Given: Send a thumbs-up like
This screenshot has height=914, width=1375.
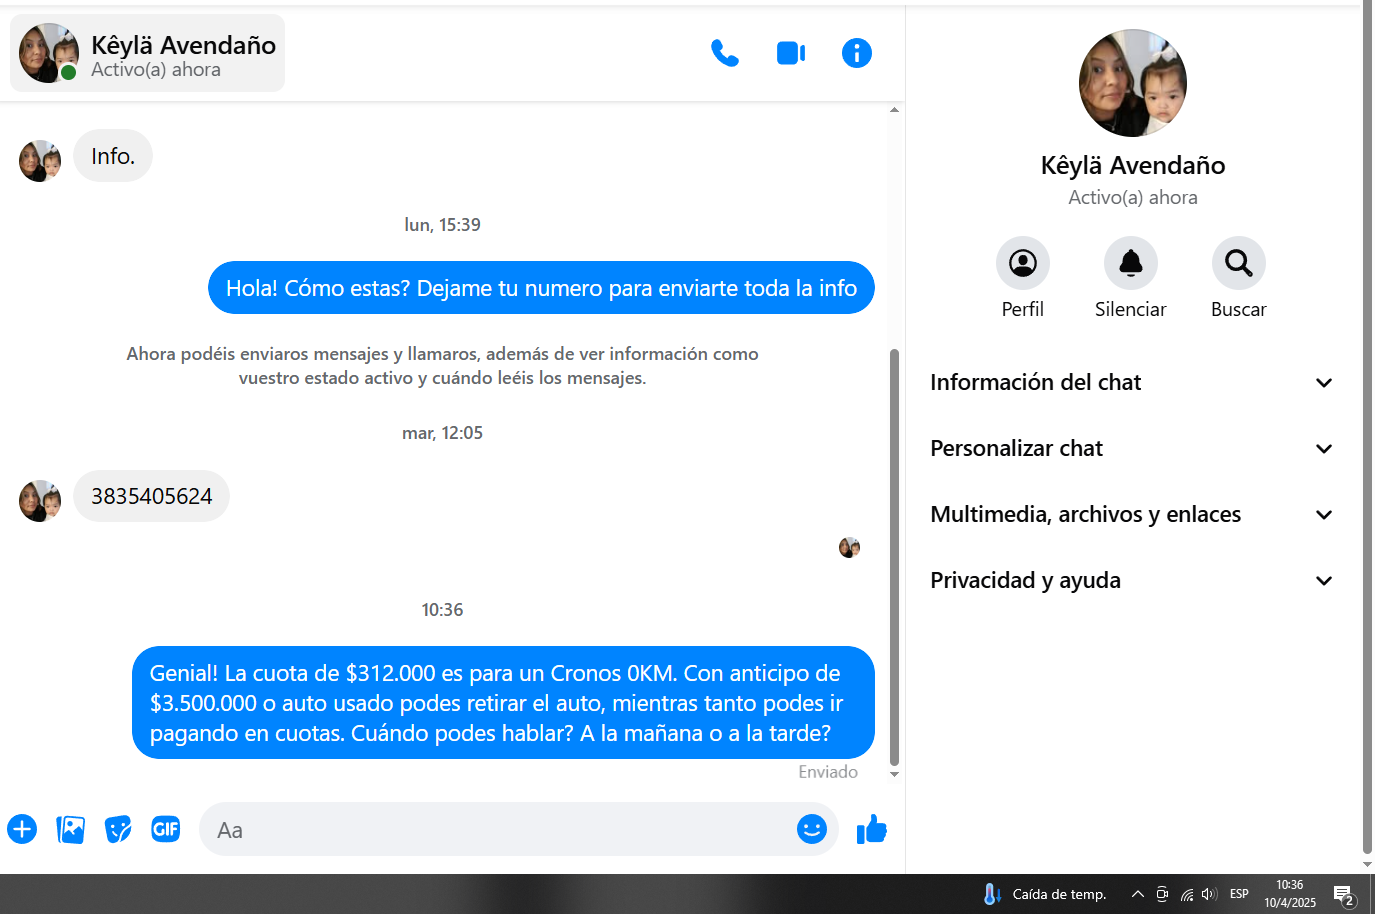Looking at the screenshot, I should 871,829.
